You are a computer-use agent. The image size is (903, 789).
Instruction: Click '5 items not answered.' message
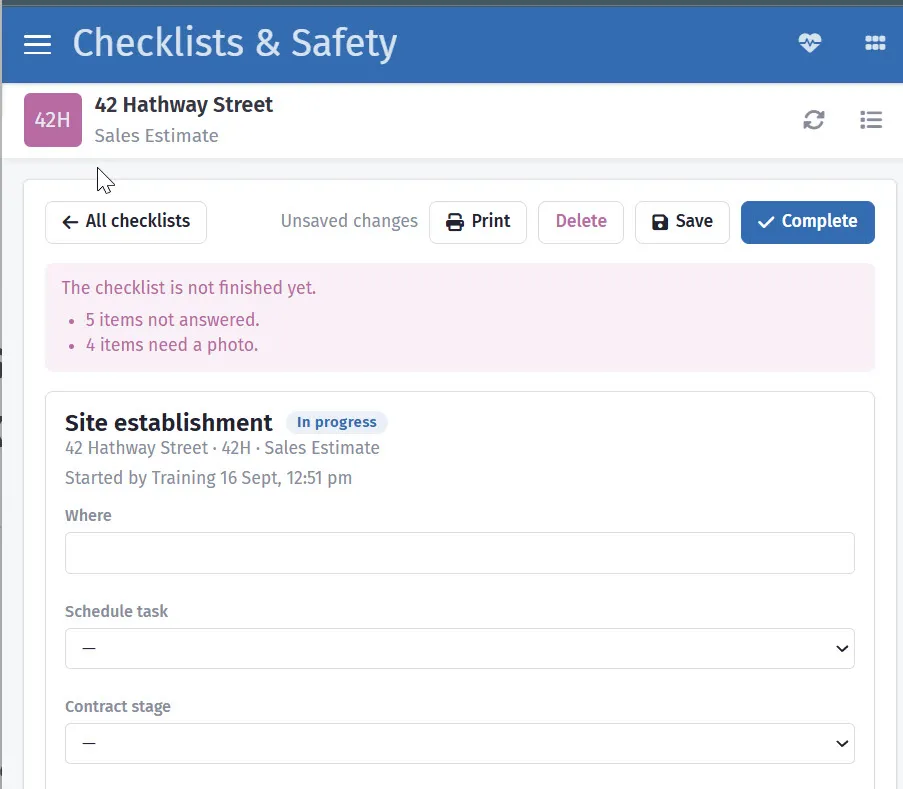tap(172, 320)
